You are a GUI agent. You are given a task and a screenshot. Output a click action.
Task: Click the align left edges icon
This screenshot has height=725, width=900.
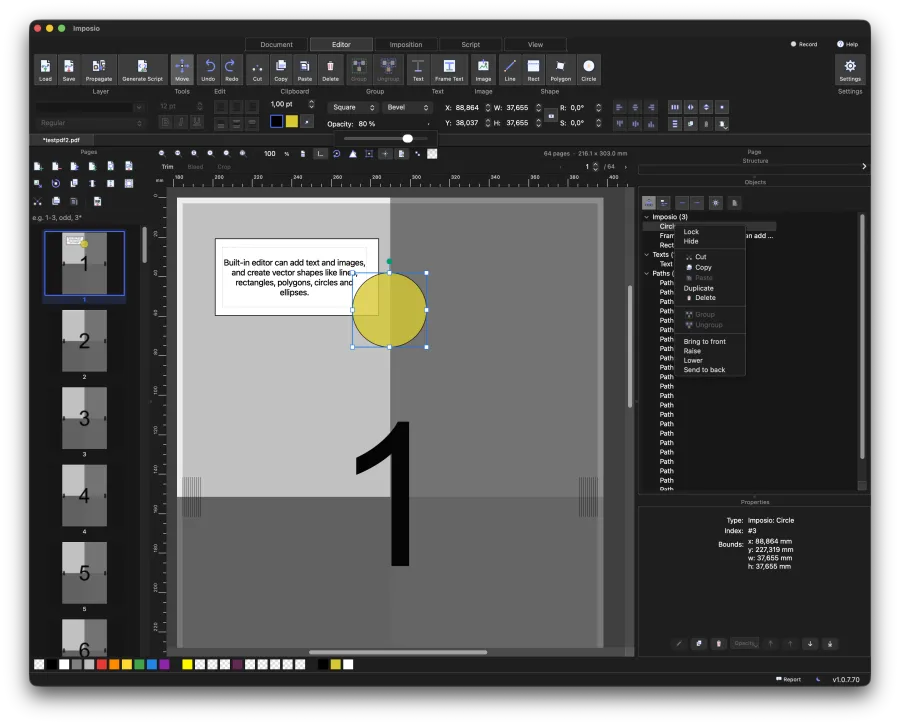[619, 107]
